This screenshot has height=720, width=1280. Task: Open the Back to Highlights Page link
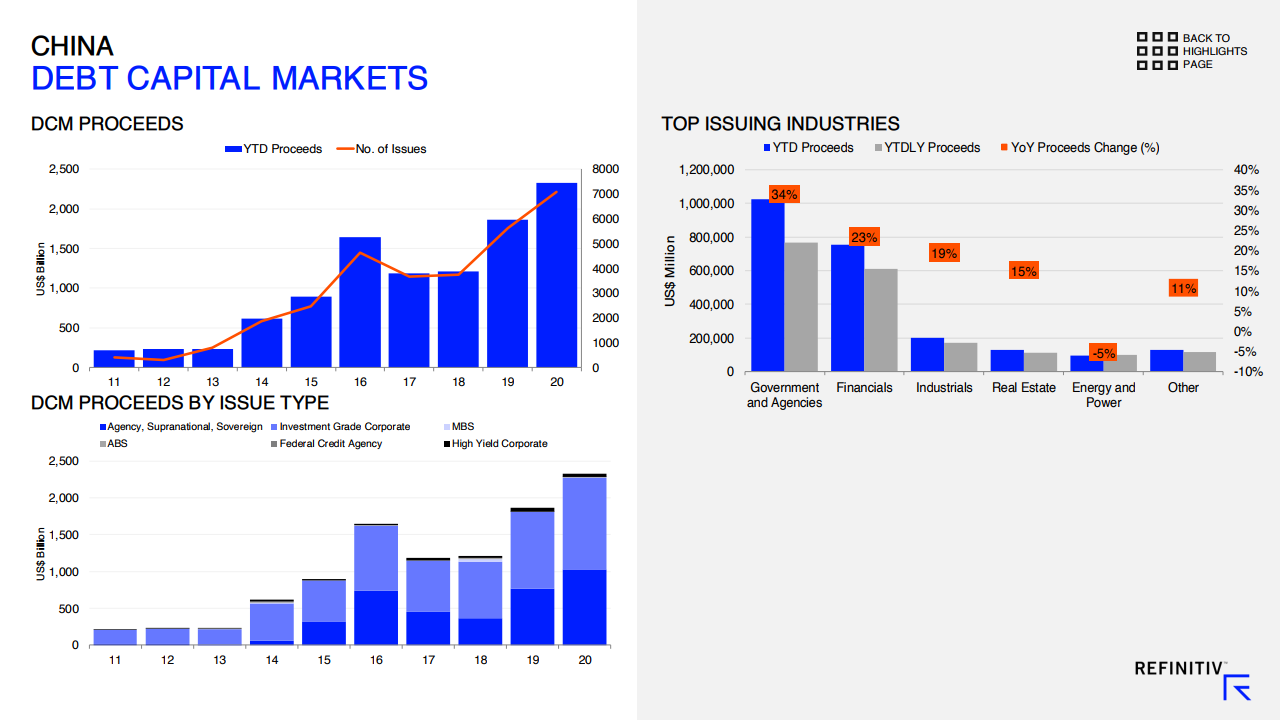(1214, 51)
